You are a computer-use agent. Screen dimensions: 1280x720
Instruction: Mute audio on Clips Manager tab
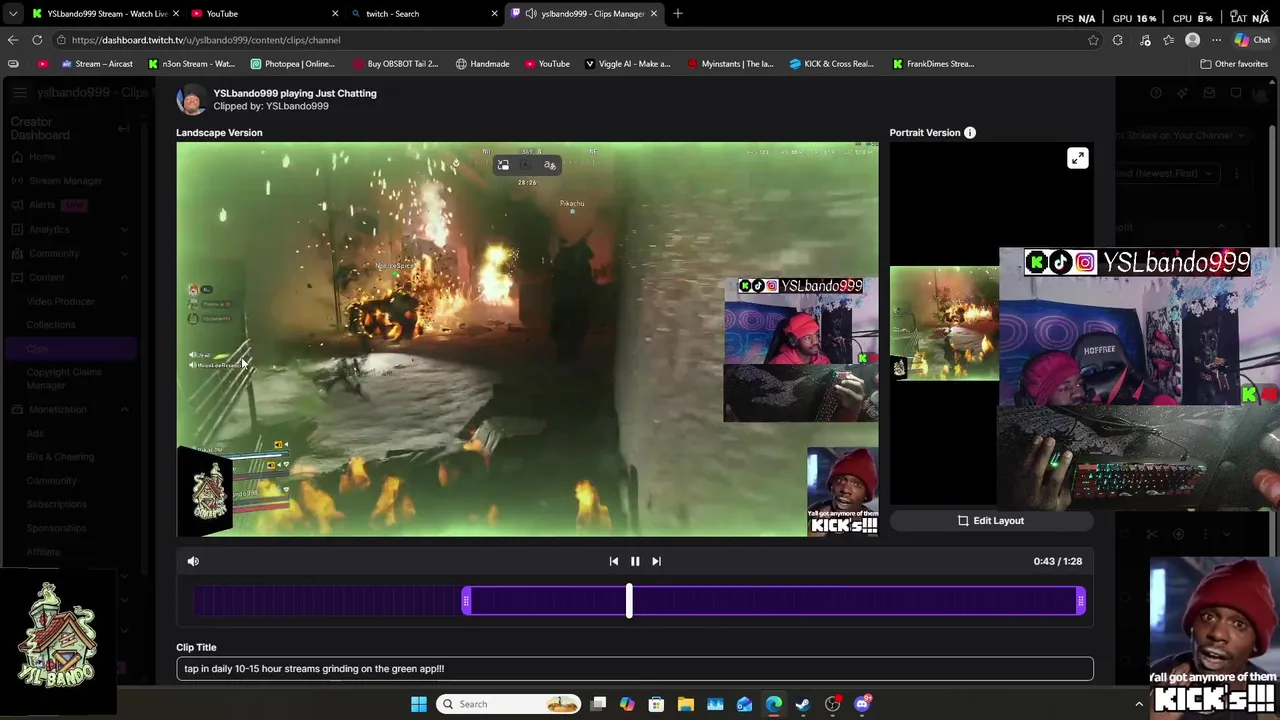(x=530, y=13)
